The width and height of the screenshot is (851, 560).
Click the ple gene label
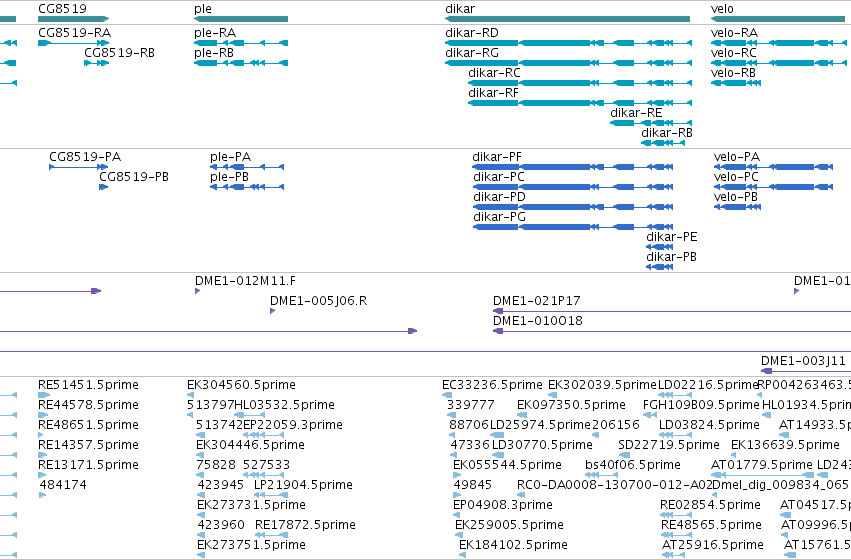pyautogui.click(x=203, y=9)
